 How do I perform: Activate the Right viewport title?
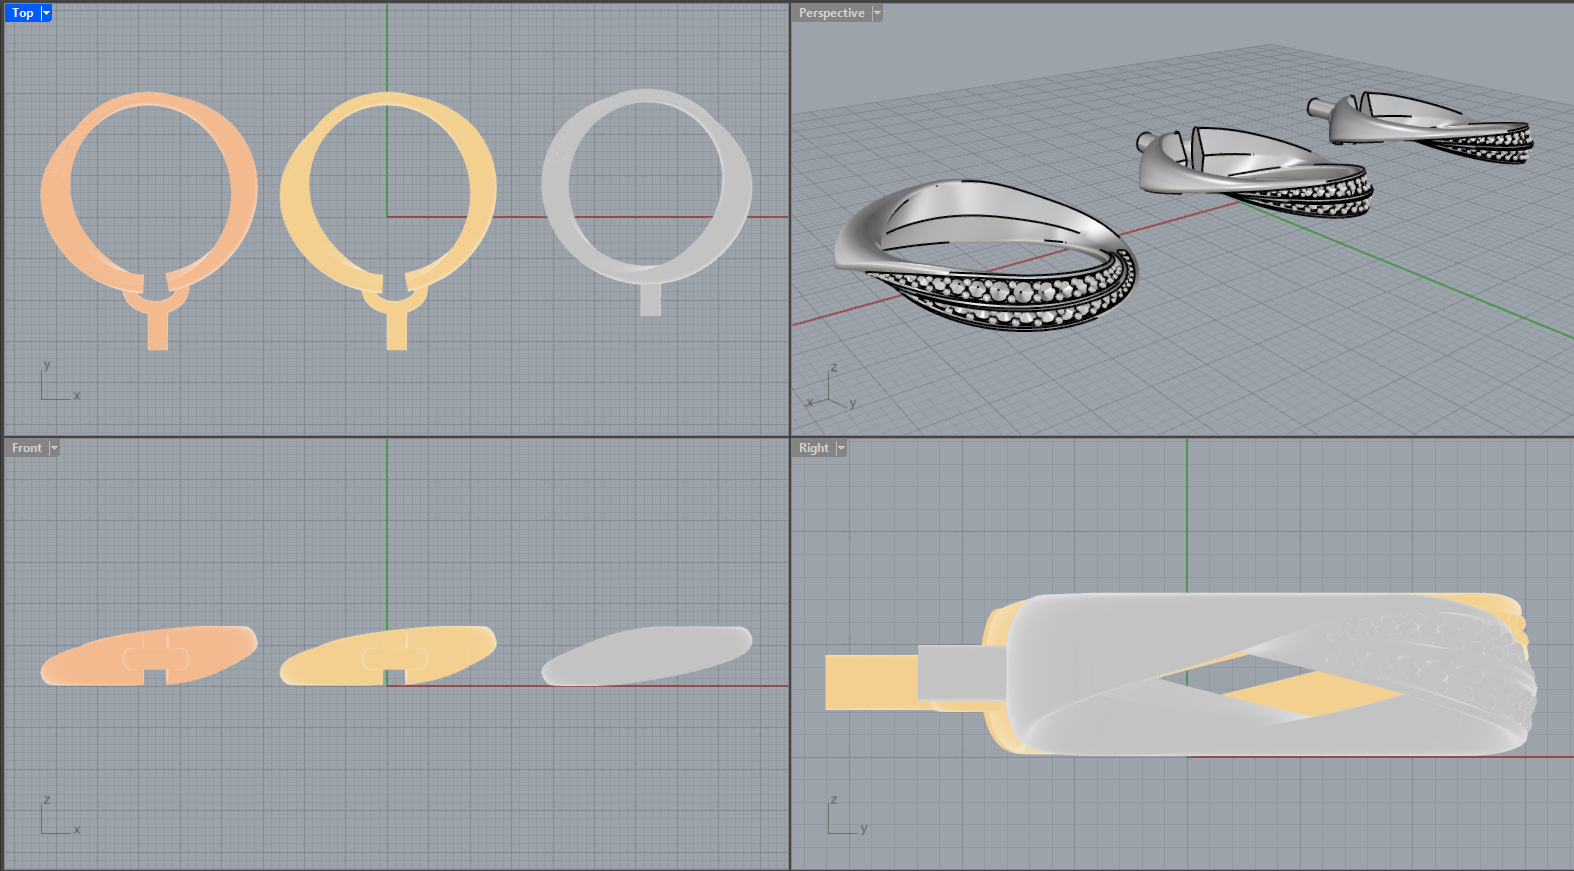813,448
